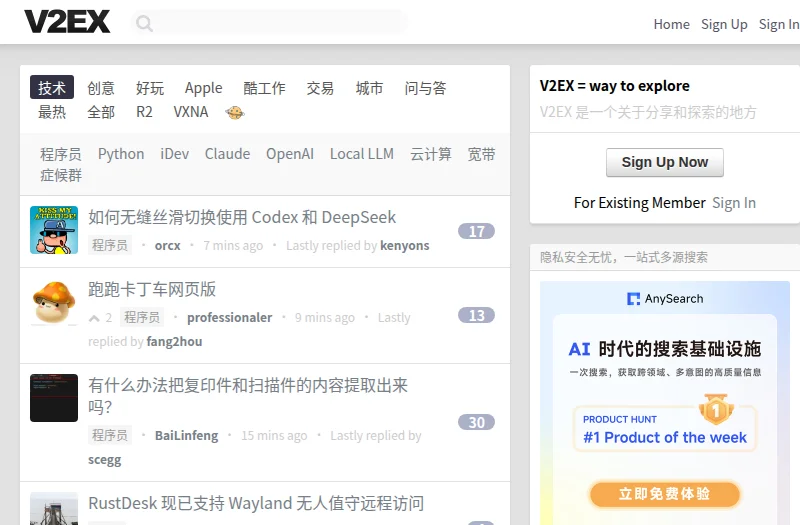800x525 pixels.
Task: Switch to the 交易 tab
Action: point(320,88)
